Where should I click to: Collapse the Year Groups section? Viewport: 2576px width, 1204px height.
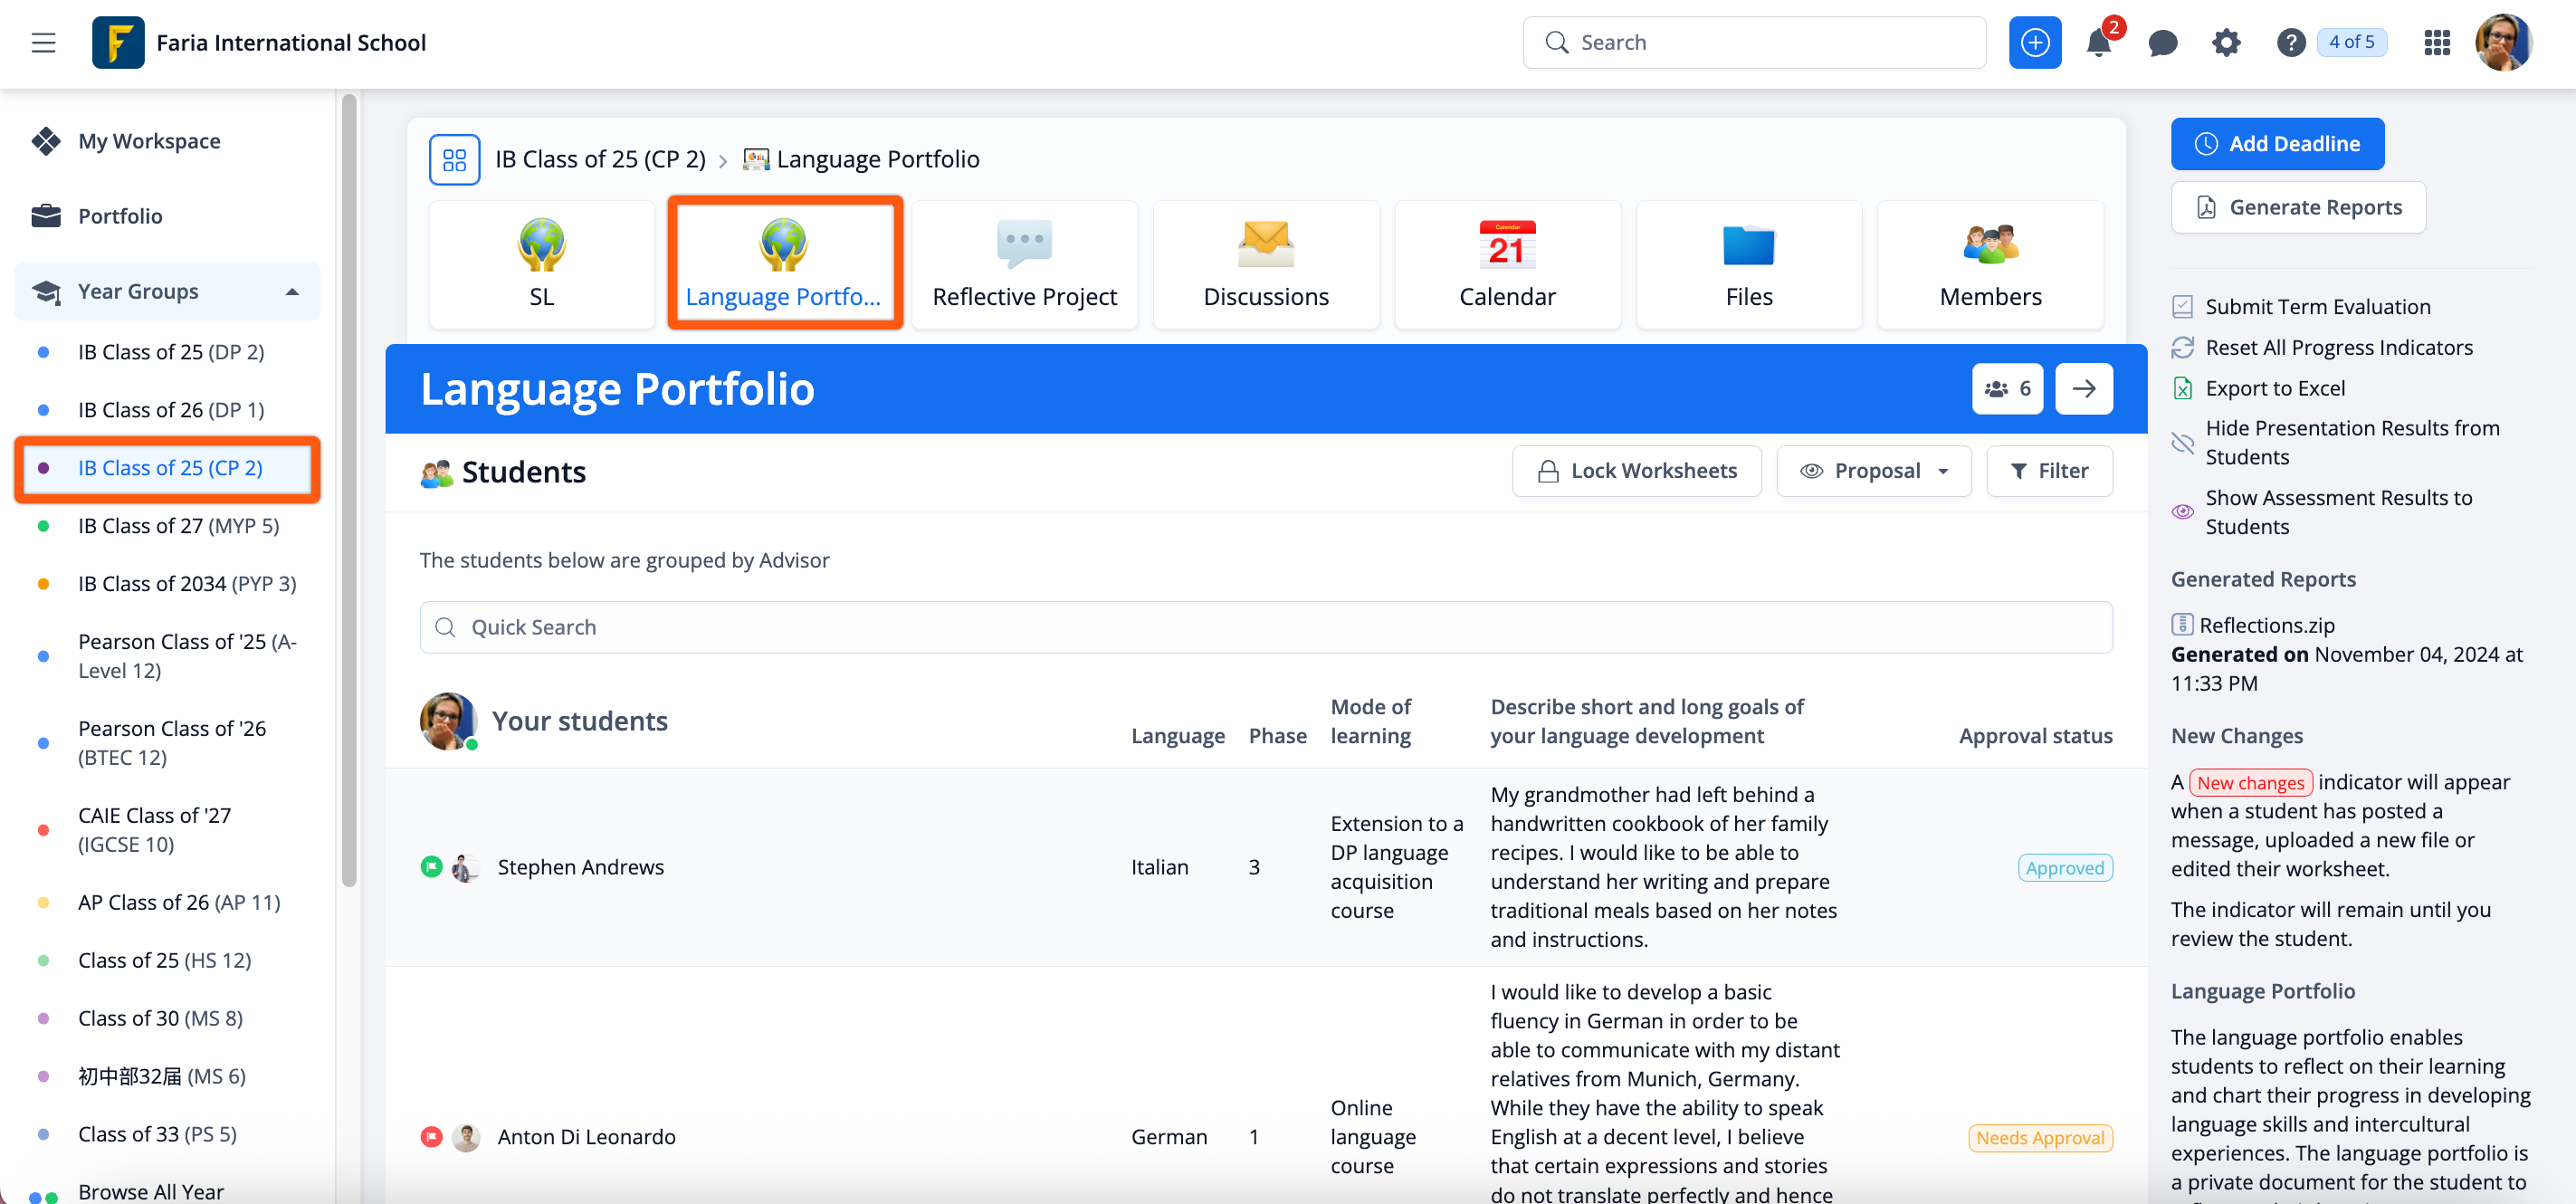[292, 292]
